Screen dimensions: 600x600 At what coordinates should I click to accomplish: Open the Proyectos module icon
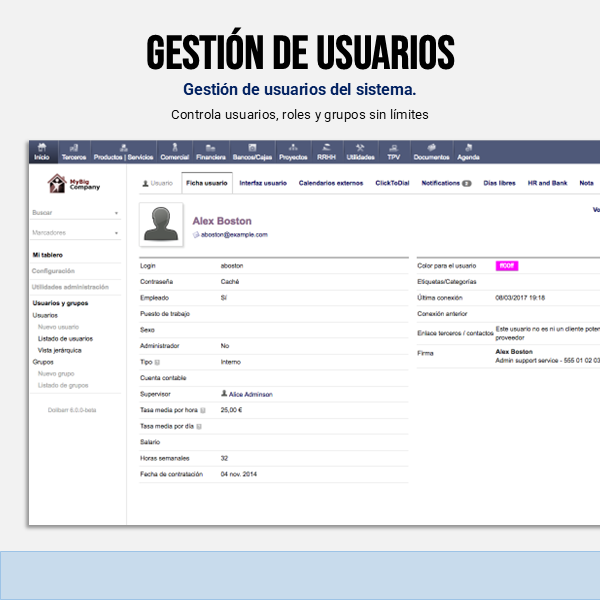[293, 147]
